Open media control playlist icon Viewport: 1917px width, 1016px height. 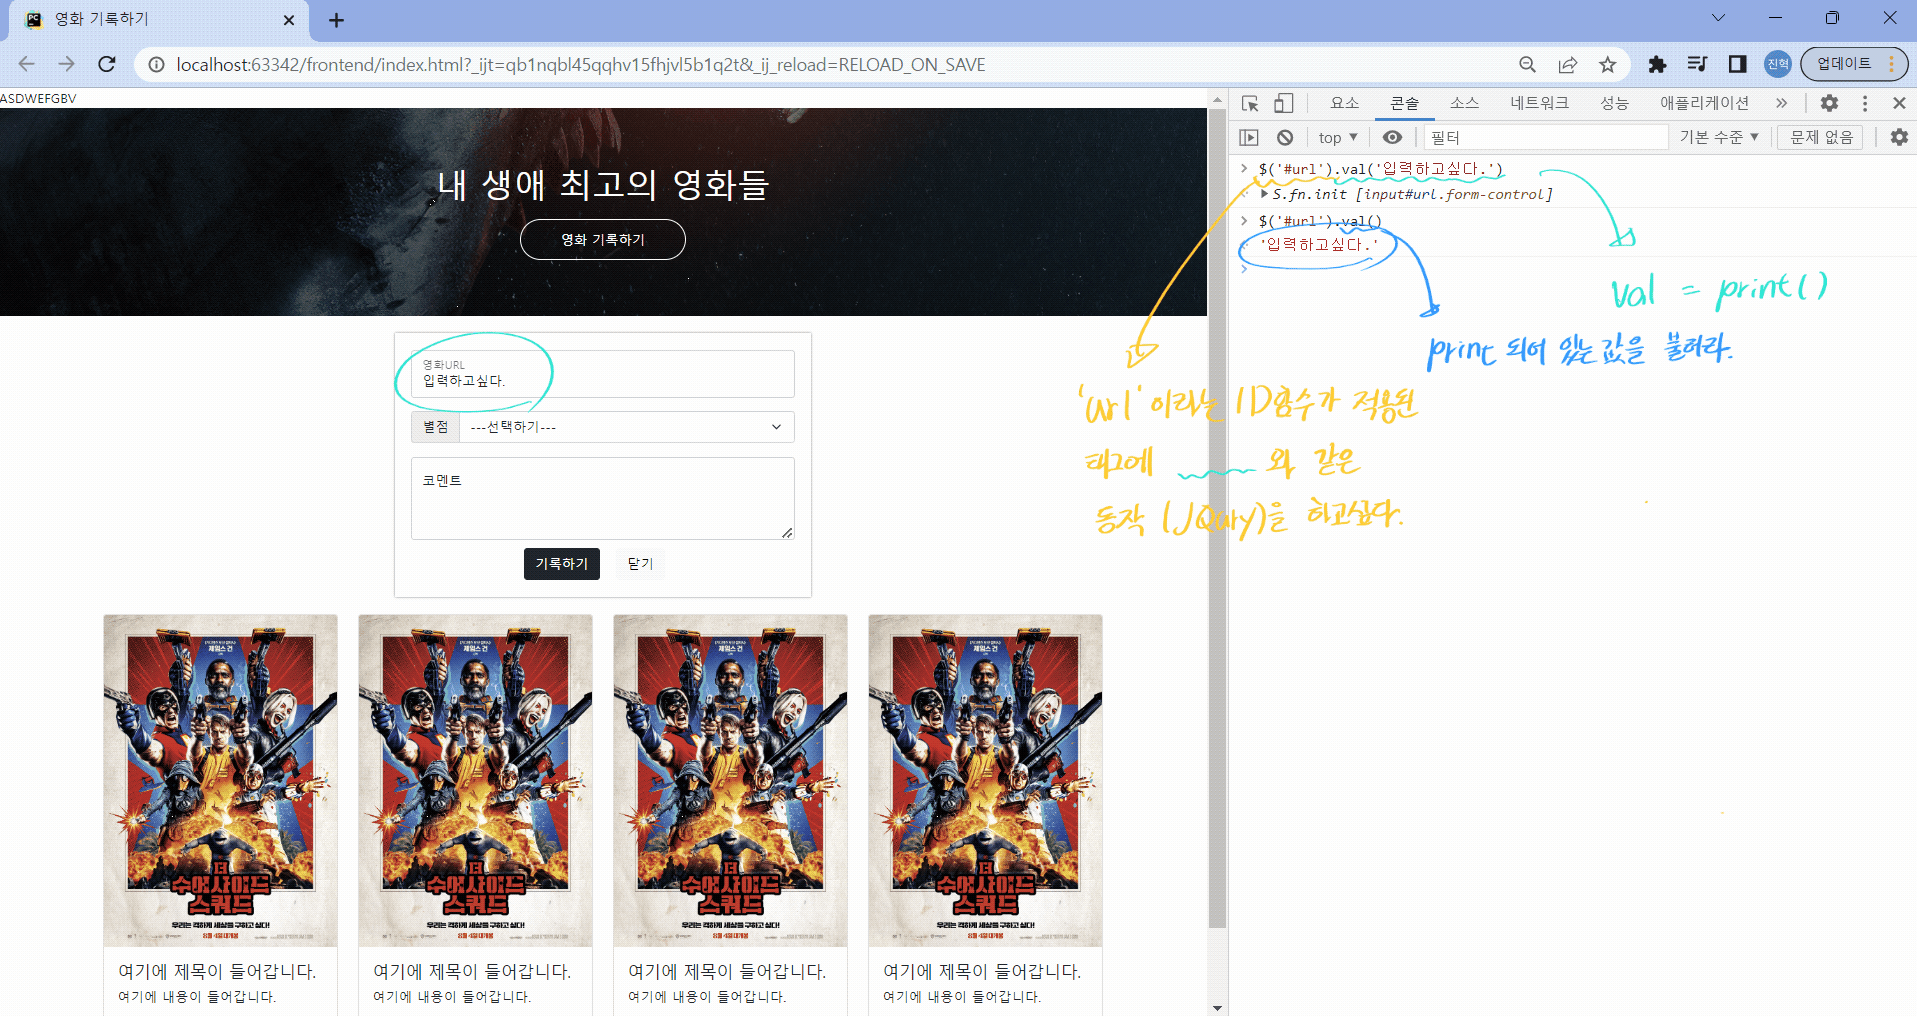[x=1697, y=65]
